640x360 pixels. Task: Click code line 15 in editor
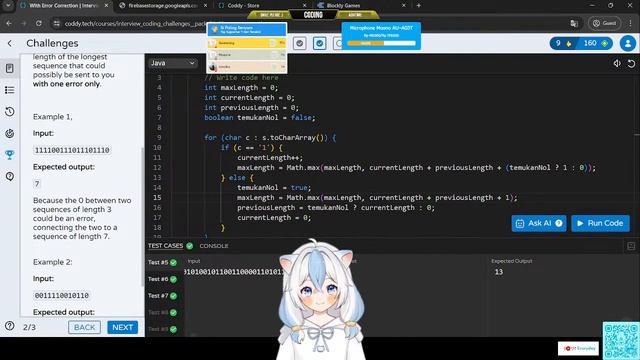pyautogui.click(x=377, y=198)
